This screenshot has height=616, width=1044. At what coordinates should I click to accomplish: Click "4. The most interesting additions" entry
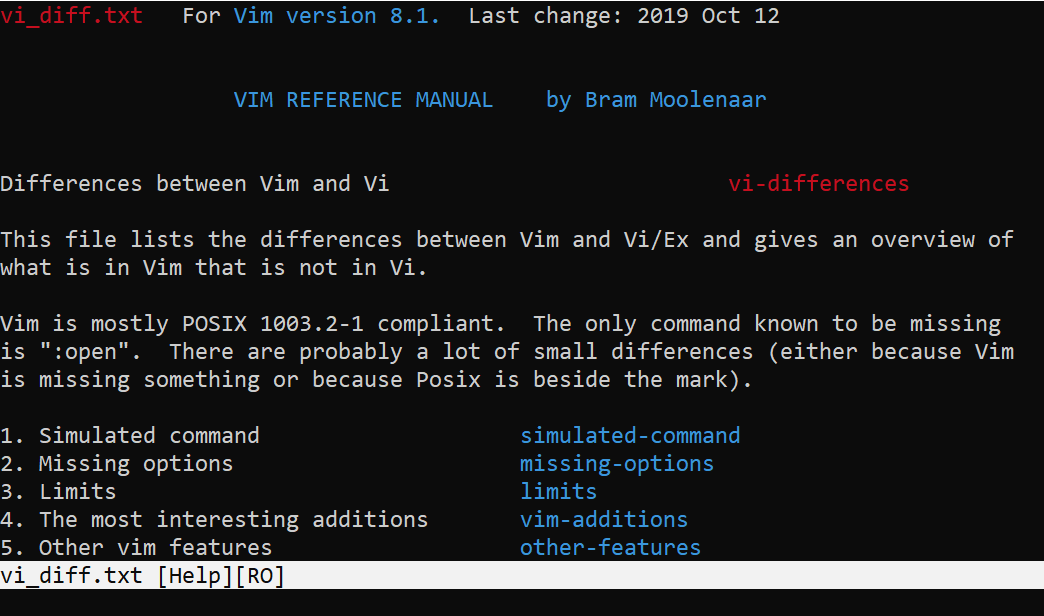(x=214, y=520)
